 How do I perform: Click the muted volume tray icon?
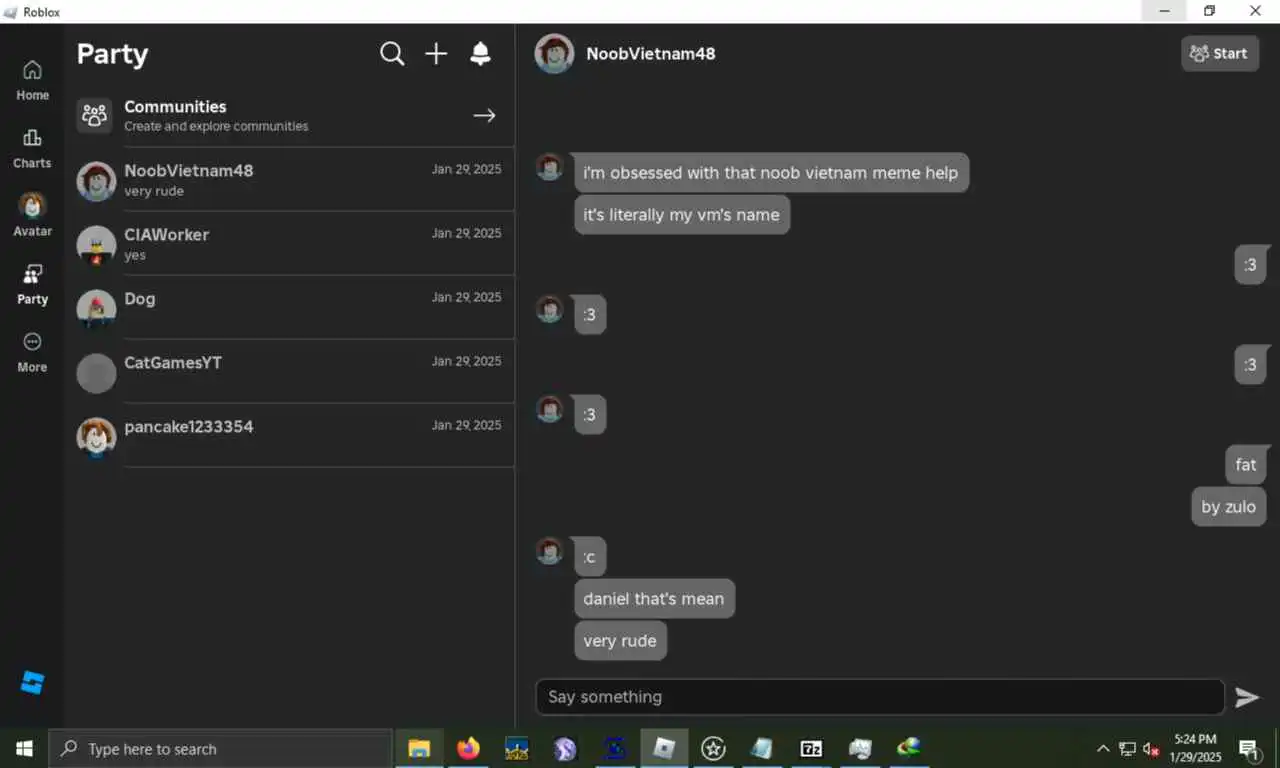tap(1151, 749)
